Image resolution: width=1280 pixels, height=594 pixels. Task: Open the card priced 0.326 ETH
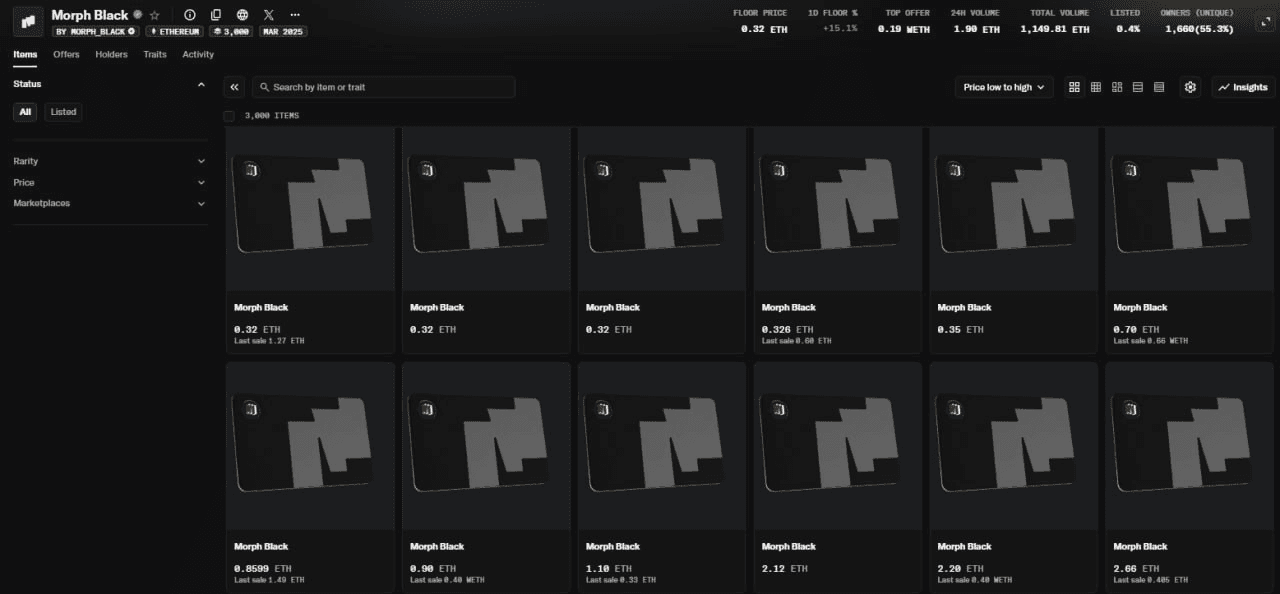click(x=838, y=240)
